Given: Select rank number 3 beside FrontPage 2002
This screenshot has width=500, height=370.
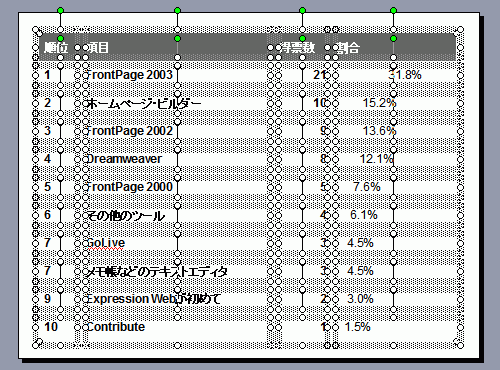Looking at the screenshot, I should (47, 131).
